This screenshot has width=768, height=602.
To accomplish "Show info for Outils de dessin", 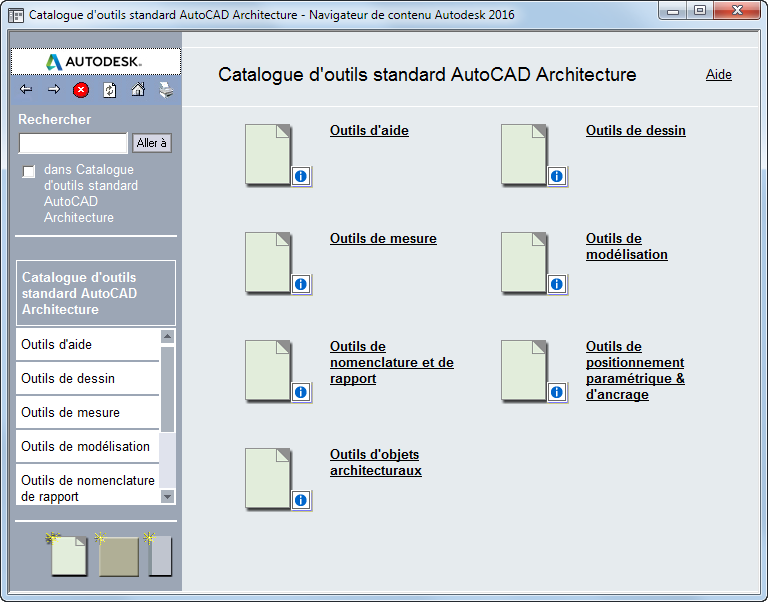I will (x=557, y=176).
